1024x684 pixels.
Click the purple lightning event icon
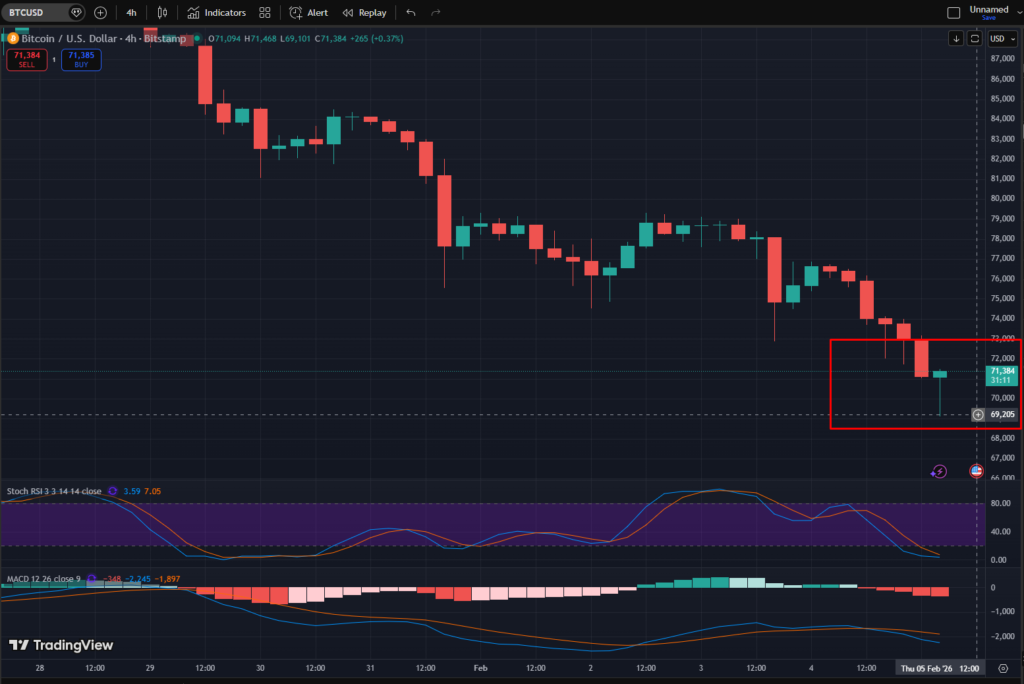939,471
